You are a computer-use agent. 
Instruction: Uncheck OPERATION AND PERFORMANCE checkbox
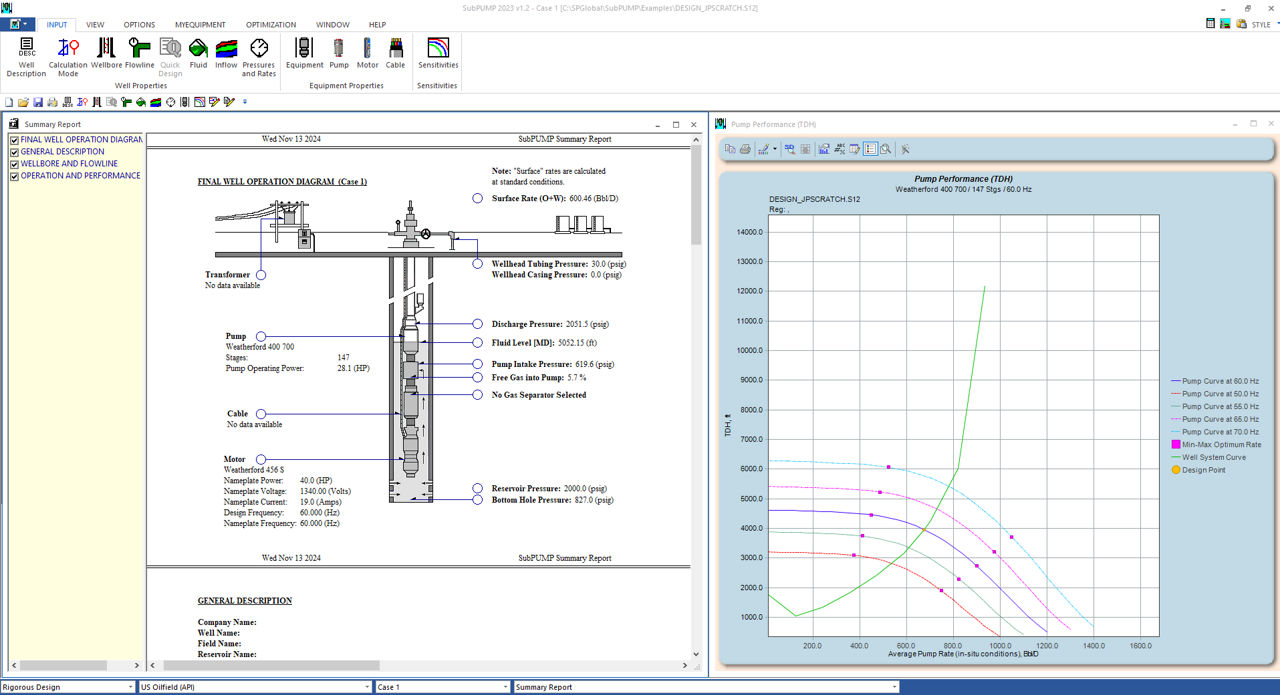tap(14, 176)
